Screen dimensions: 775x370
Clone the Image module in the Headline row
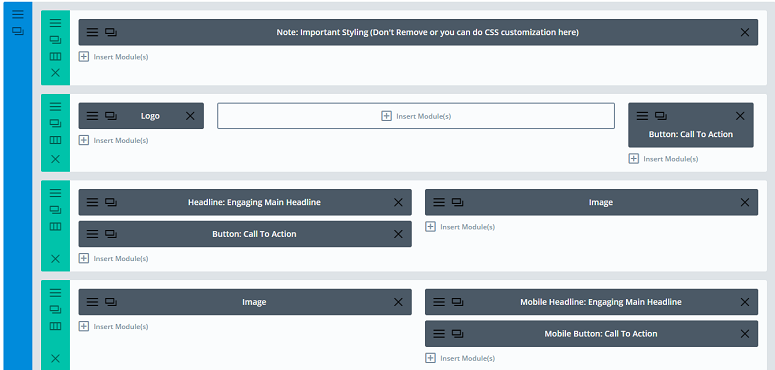pyautogui.click(x=458, y=202)
